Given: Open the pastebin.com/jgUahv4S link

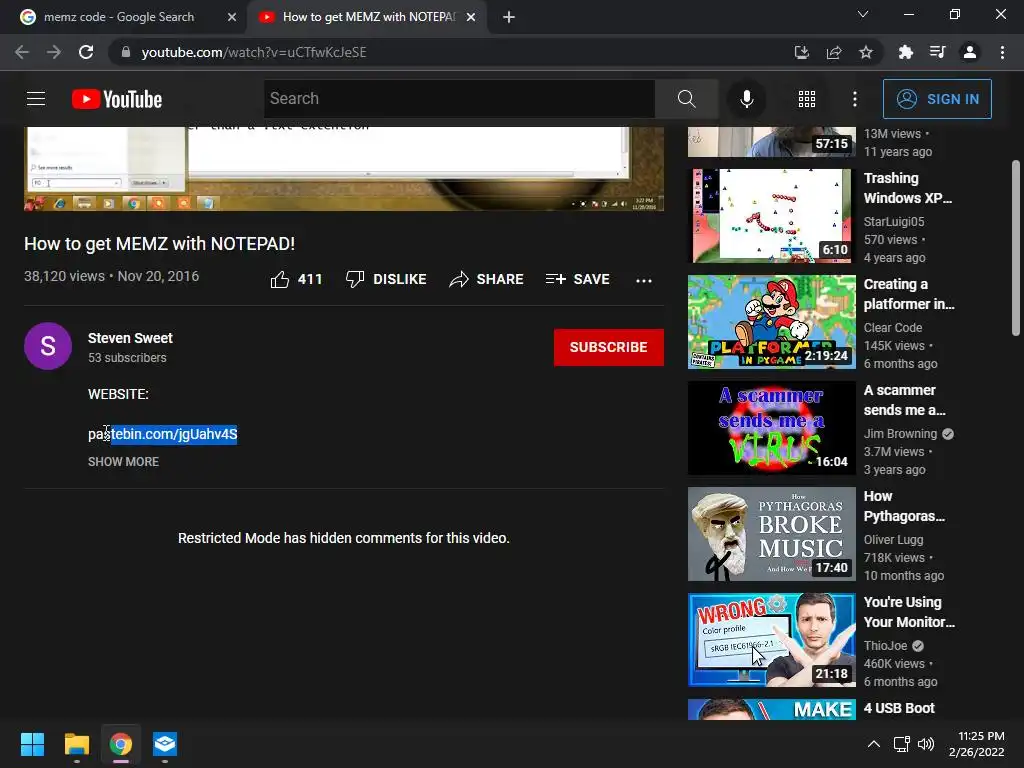Looking at the screenshot, I should 163,434.
